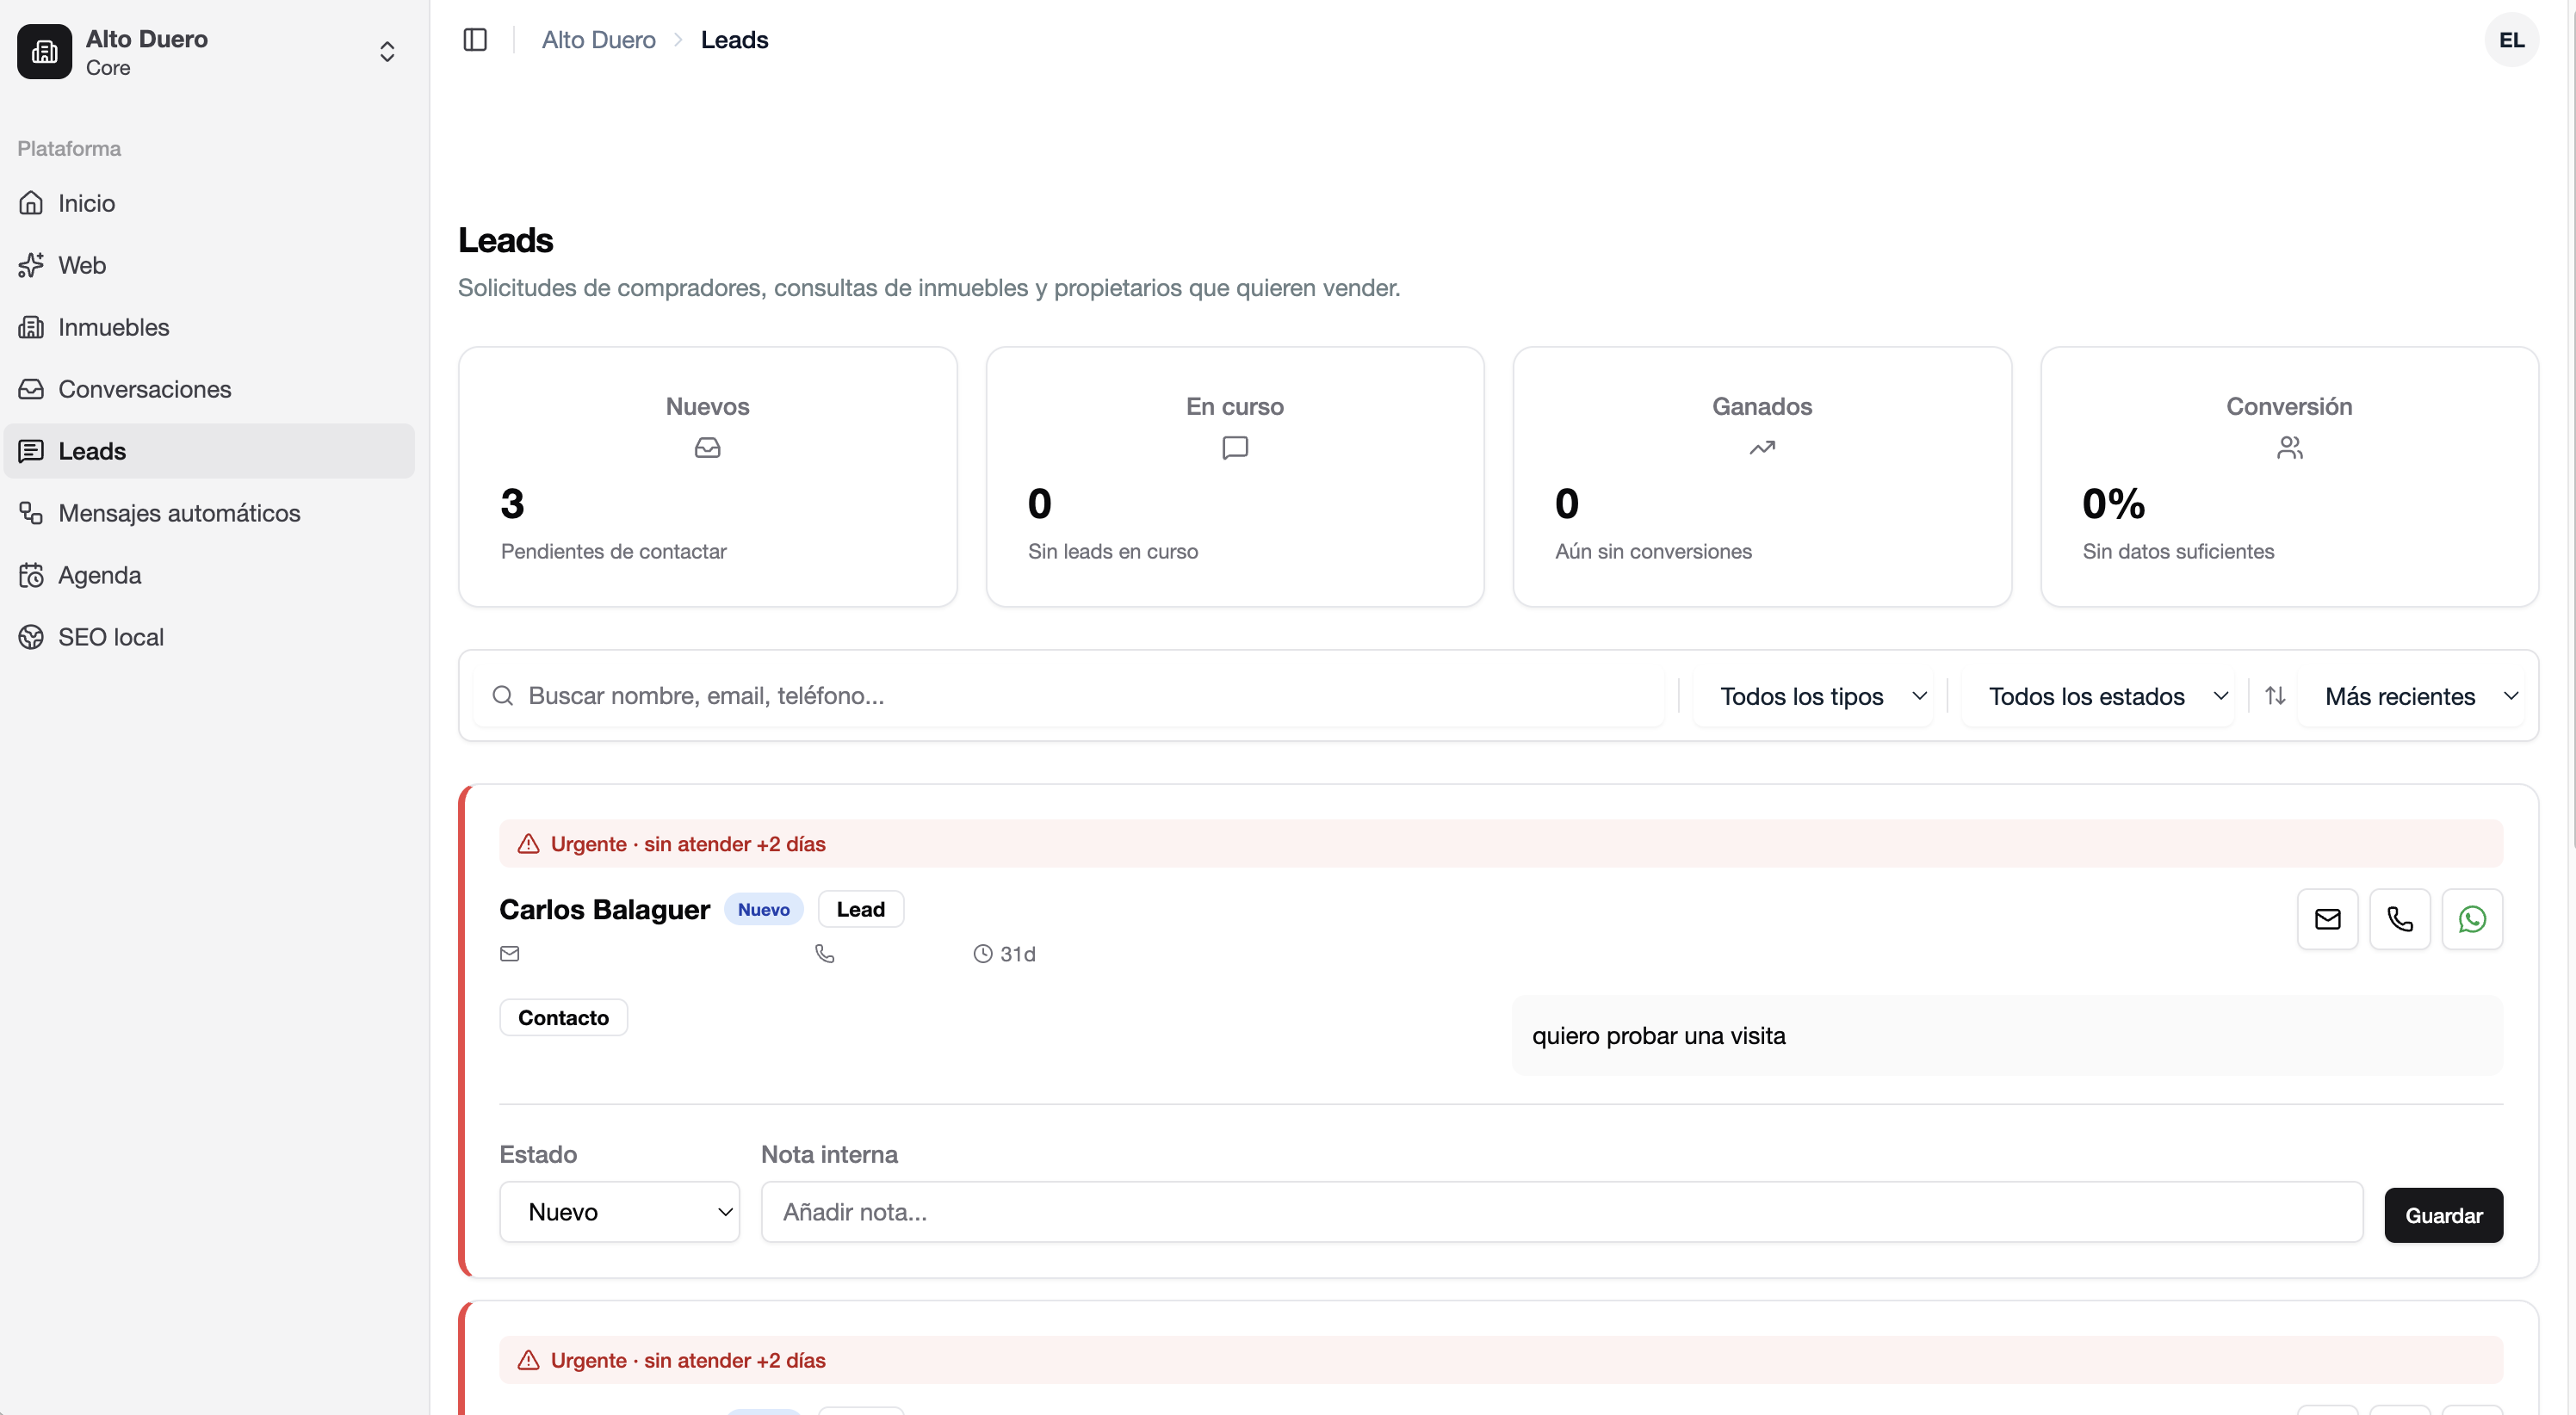Click the Conversión stat card
The image size is (2576, 1415).
(x=2289, y=476)
